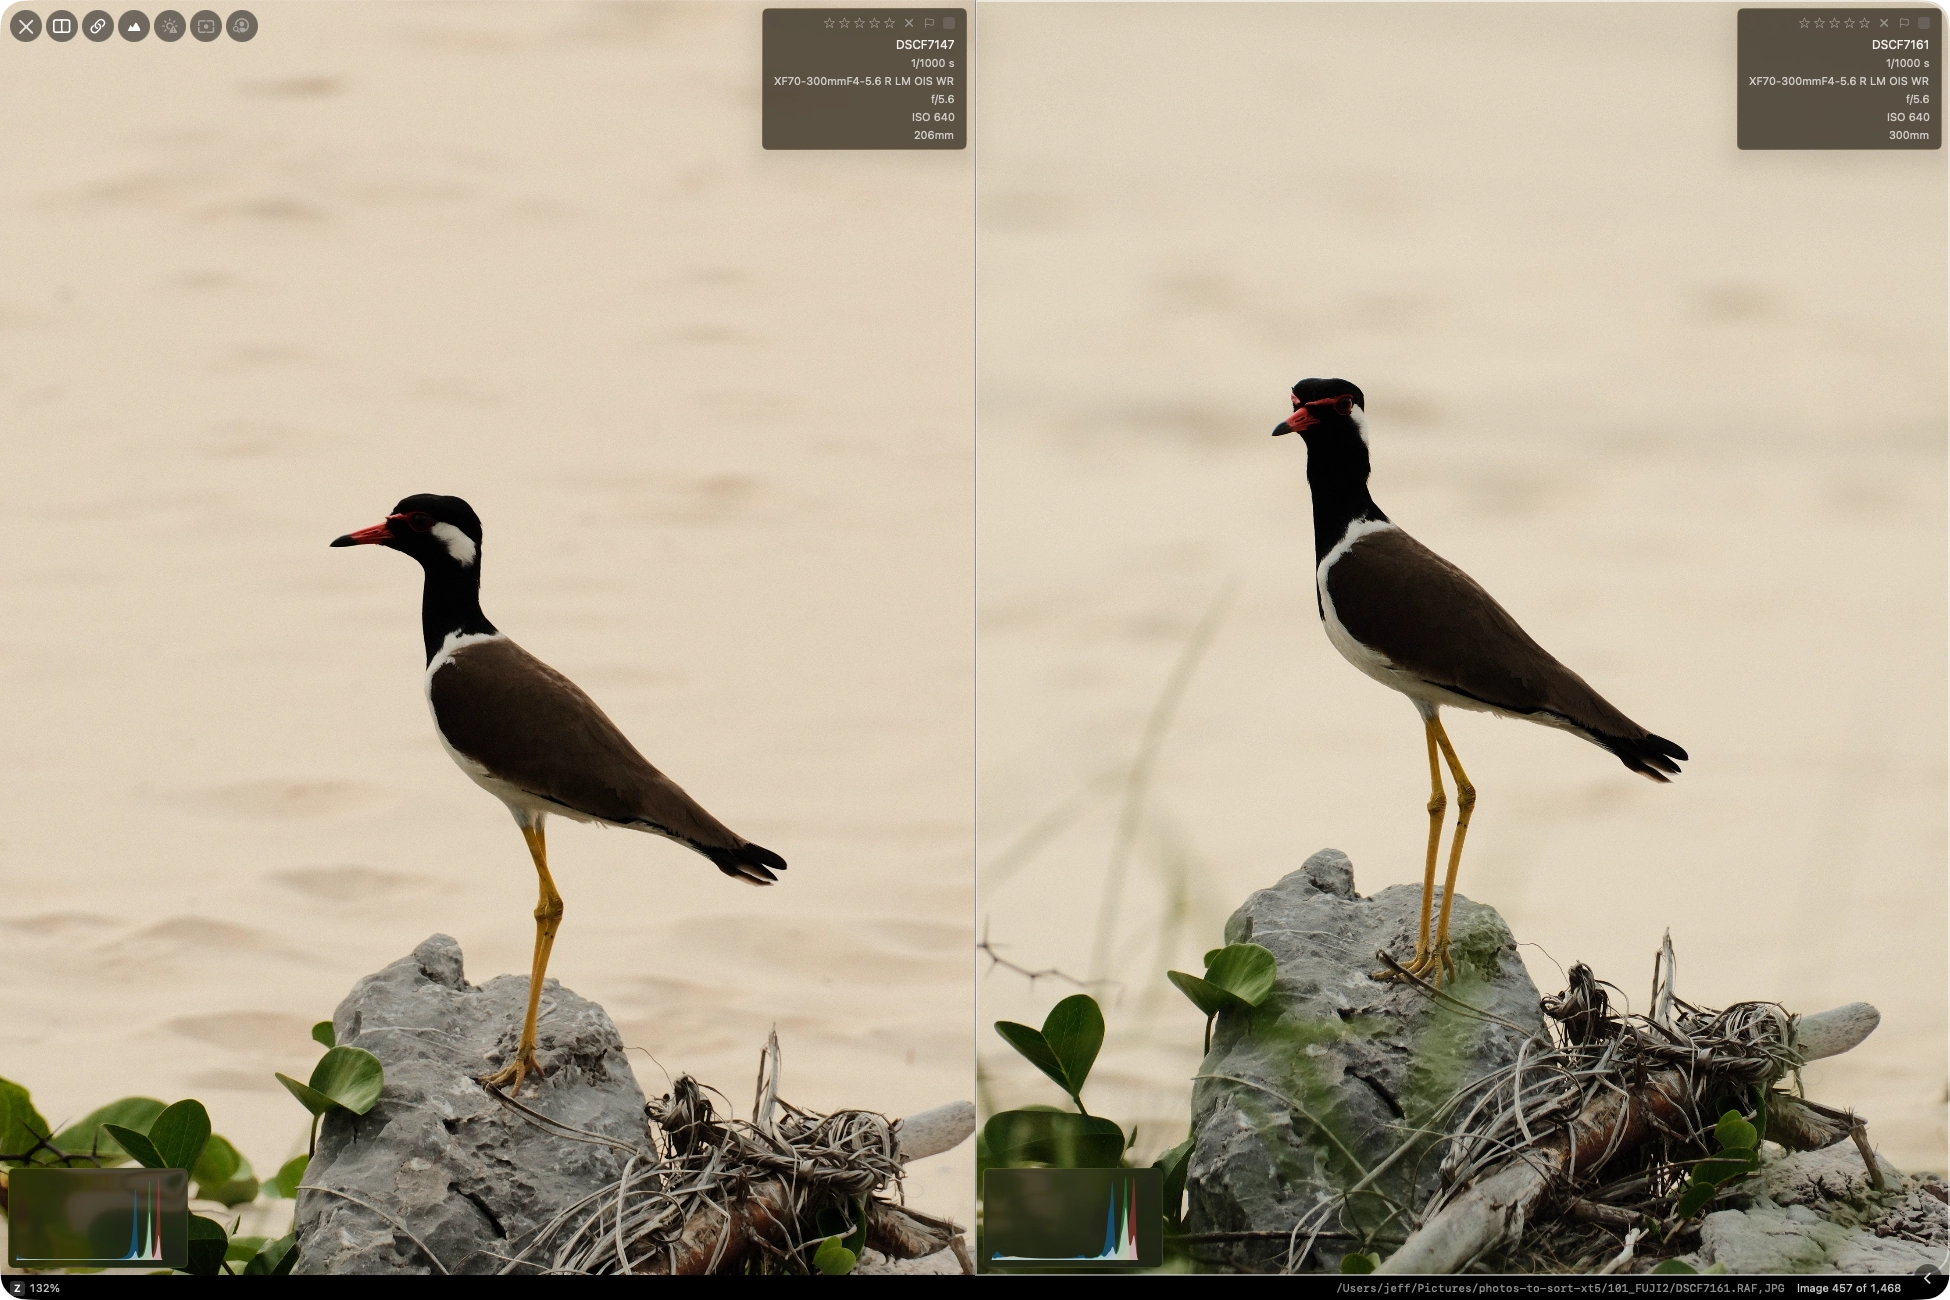Give DSCF7161 a two-star rating

click(1819, 23)
